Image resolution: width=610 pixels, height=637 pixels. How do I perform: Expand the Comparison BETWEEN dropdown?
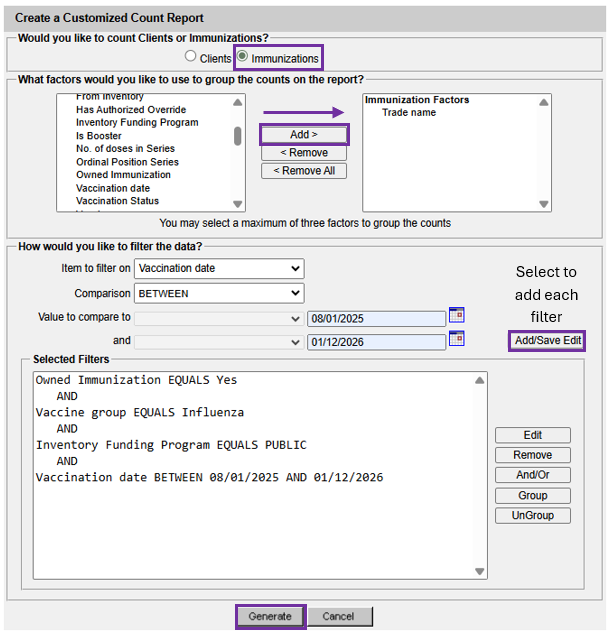219,293
